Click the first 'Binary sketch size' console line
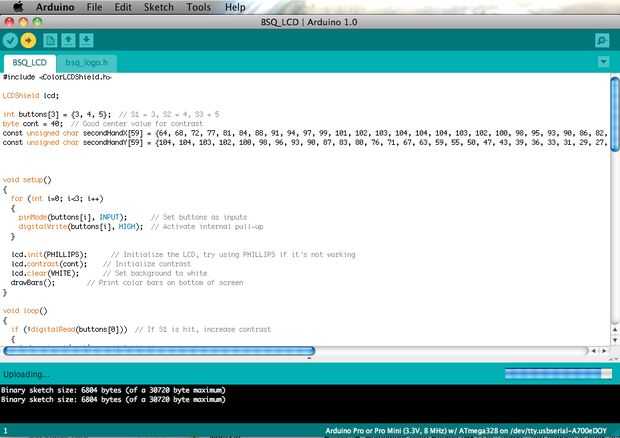620x438 pixels. [x=113, y=390]
